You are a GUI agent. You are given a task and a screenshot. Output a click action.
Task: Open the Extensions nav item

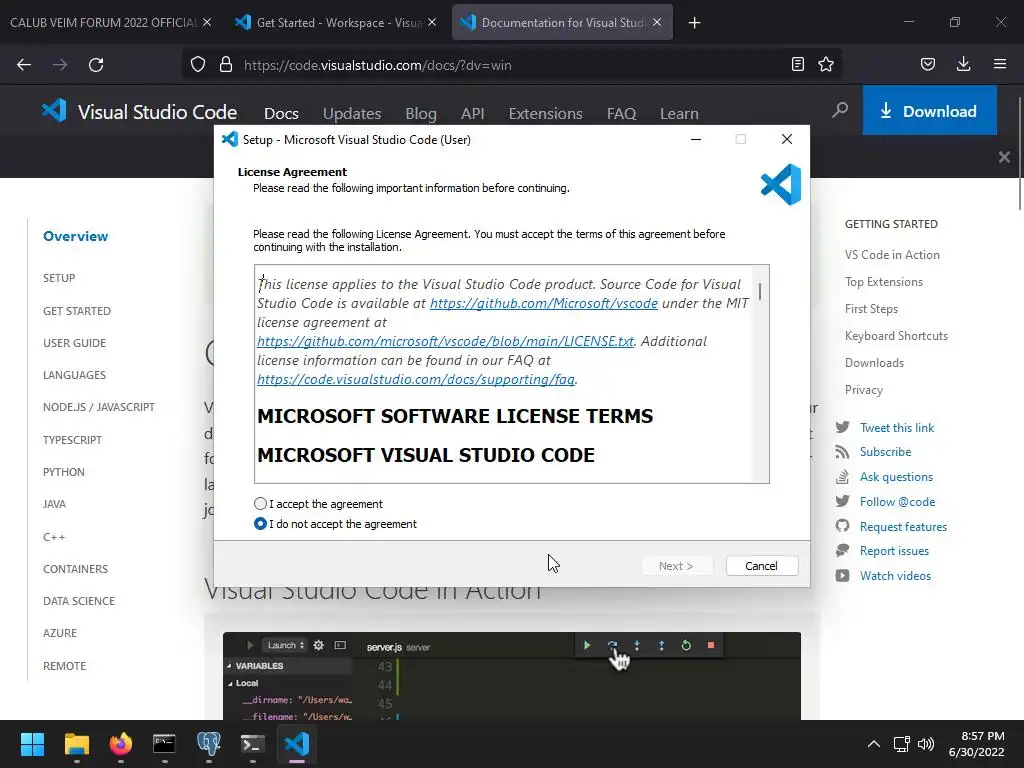pyautogui.click(x=545, y=114)
